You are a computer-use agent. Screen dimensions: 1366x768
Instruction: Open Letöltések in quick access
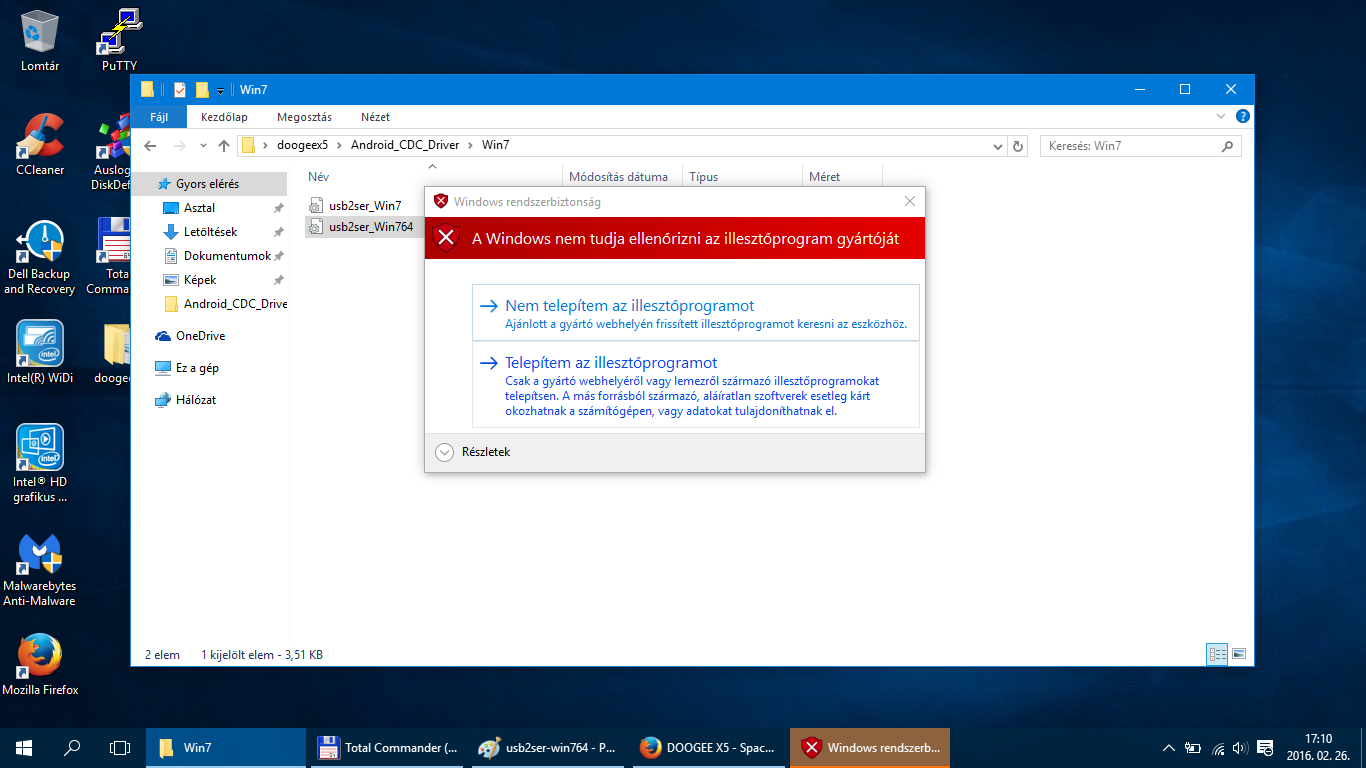click(x=210, y=232)
